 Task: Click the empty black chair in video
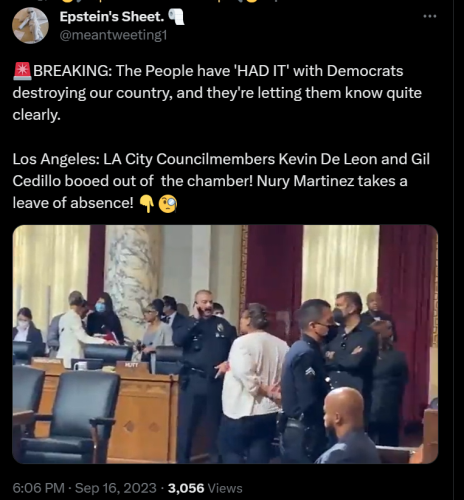(73, 417)
